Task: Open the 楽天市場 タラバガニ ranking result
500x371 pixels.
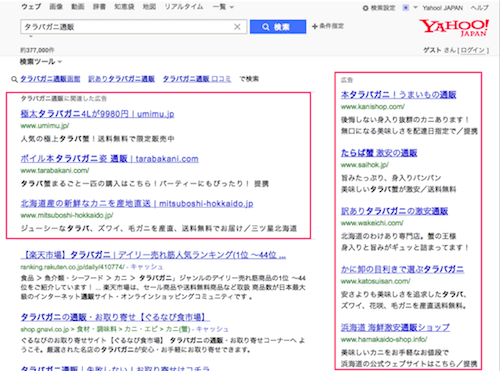Action: [153, 255]
